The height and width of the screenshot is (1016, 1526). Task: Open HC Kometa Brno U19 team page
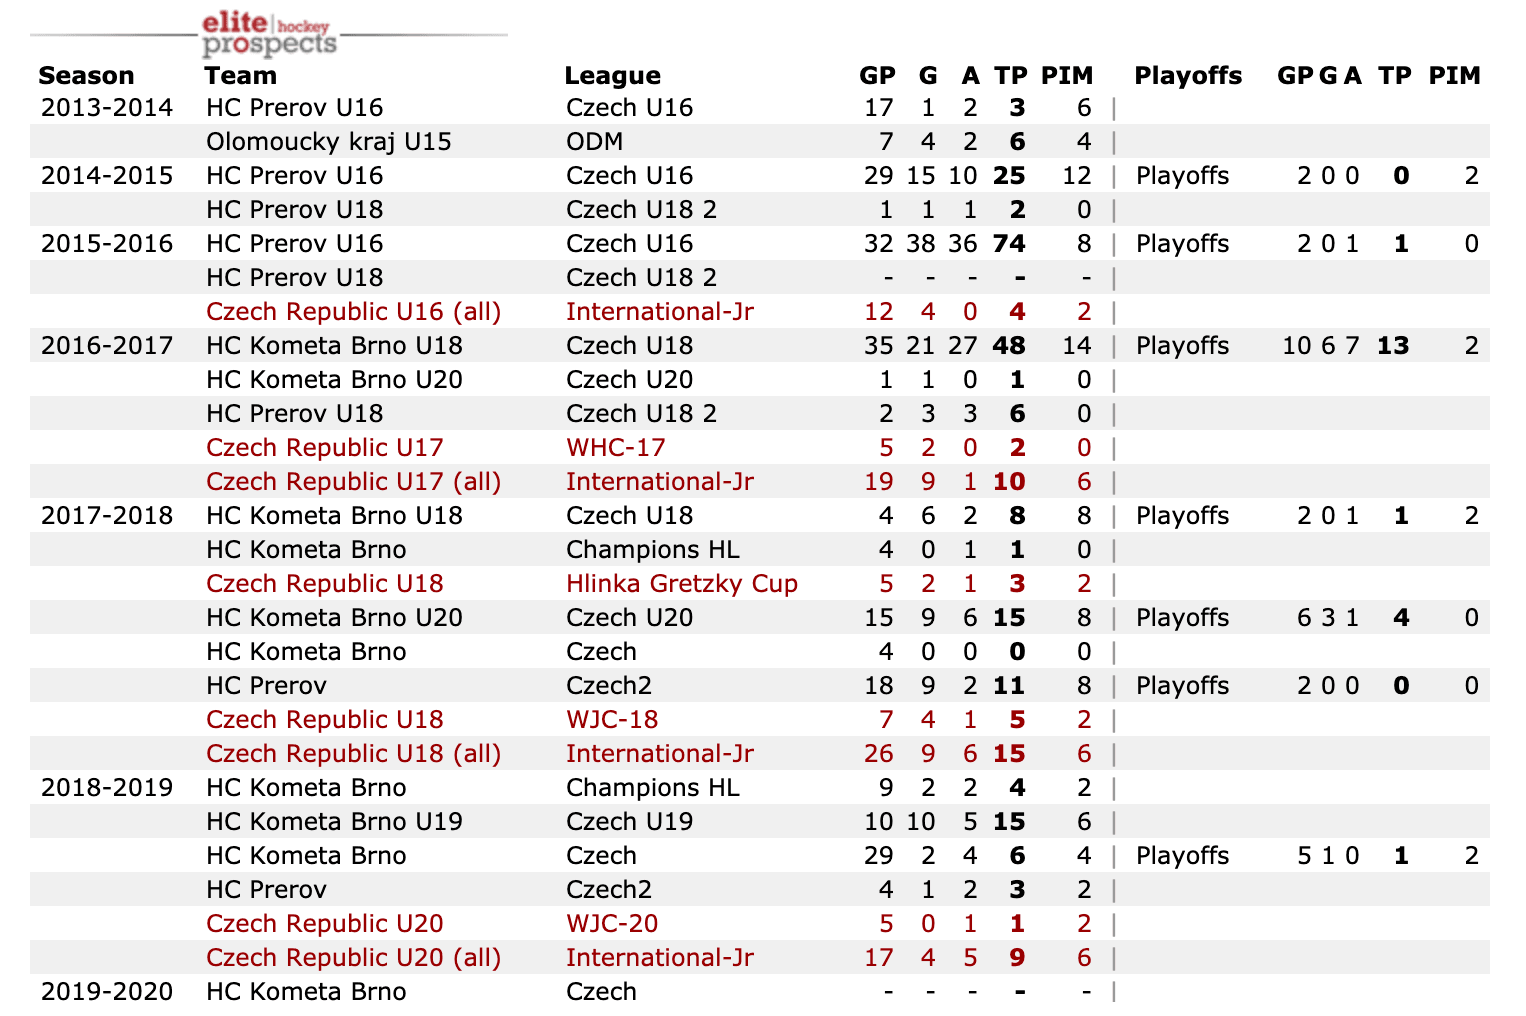[334, 822]
